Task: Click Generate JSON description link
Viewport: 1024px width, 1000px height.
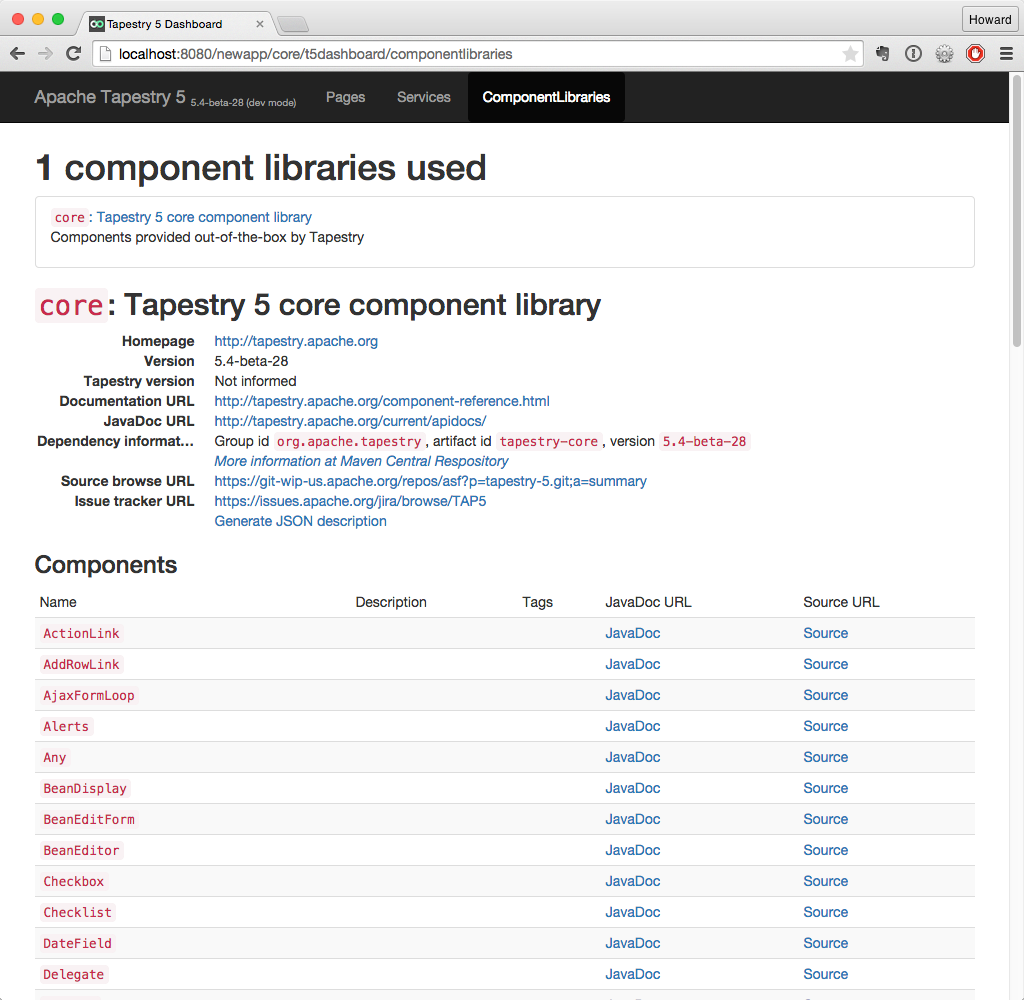Action: tap(300, 521)
